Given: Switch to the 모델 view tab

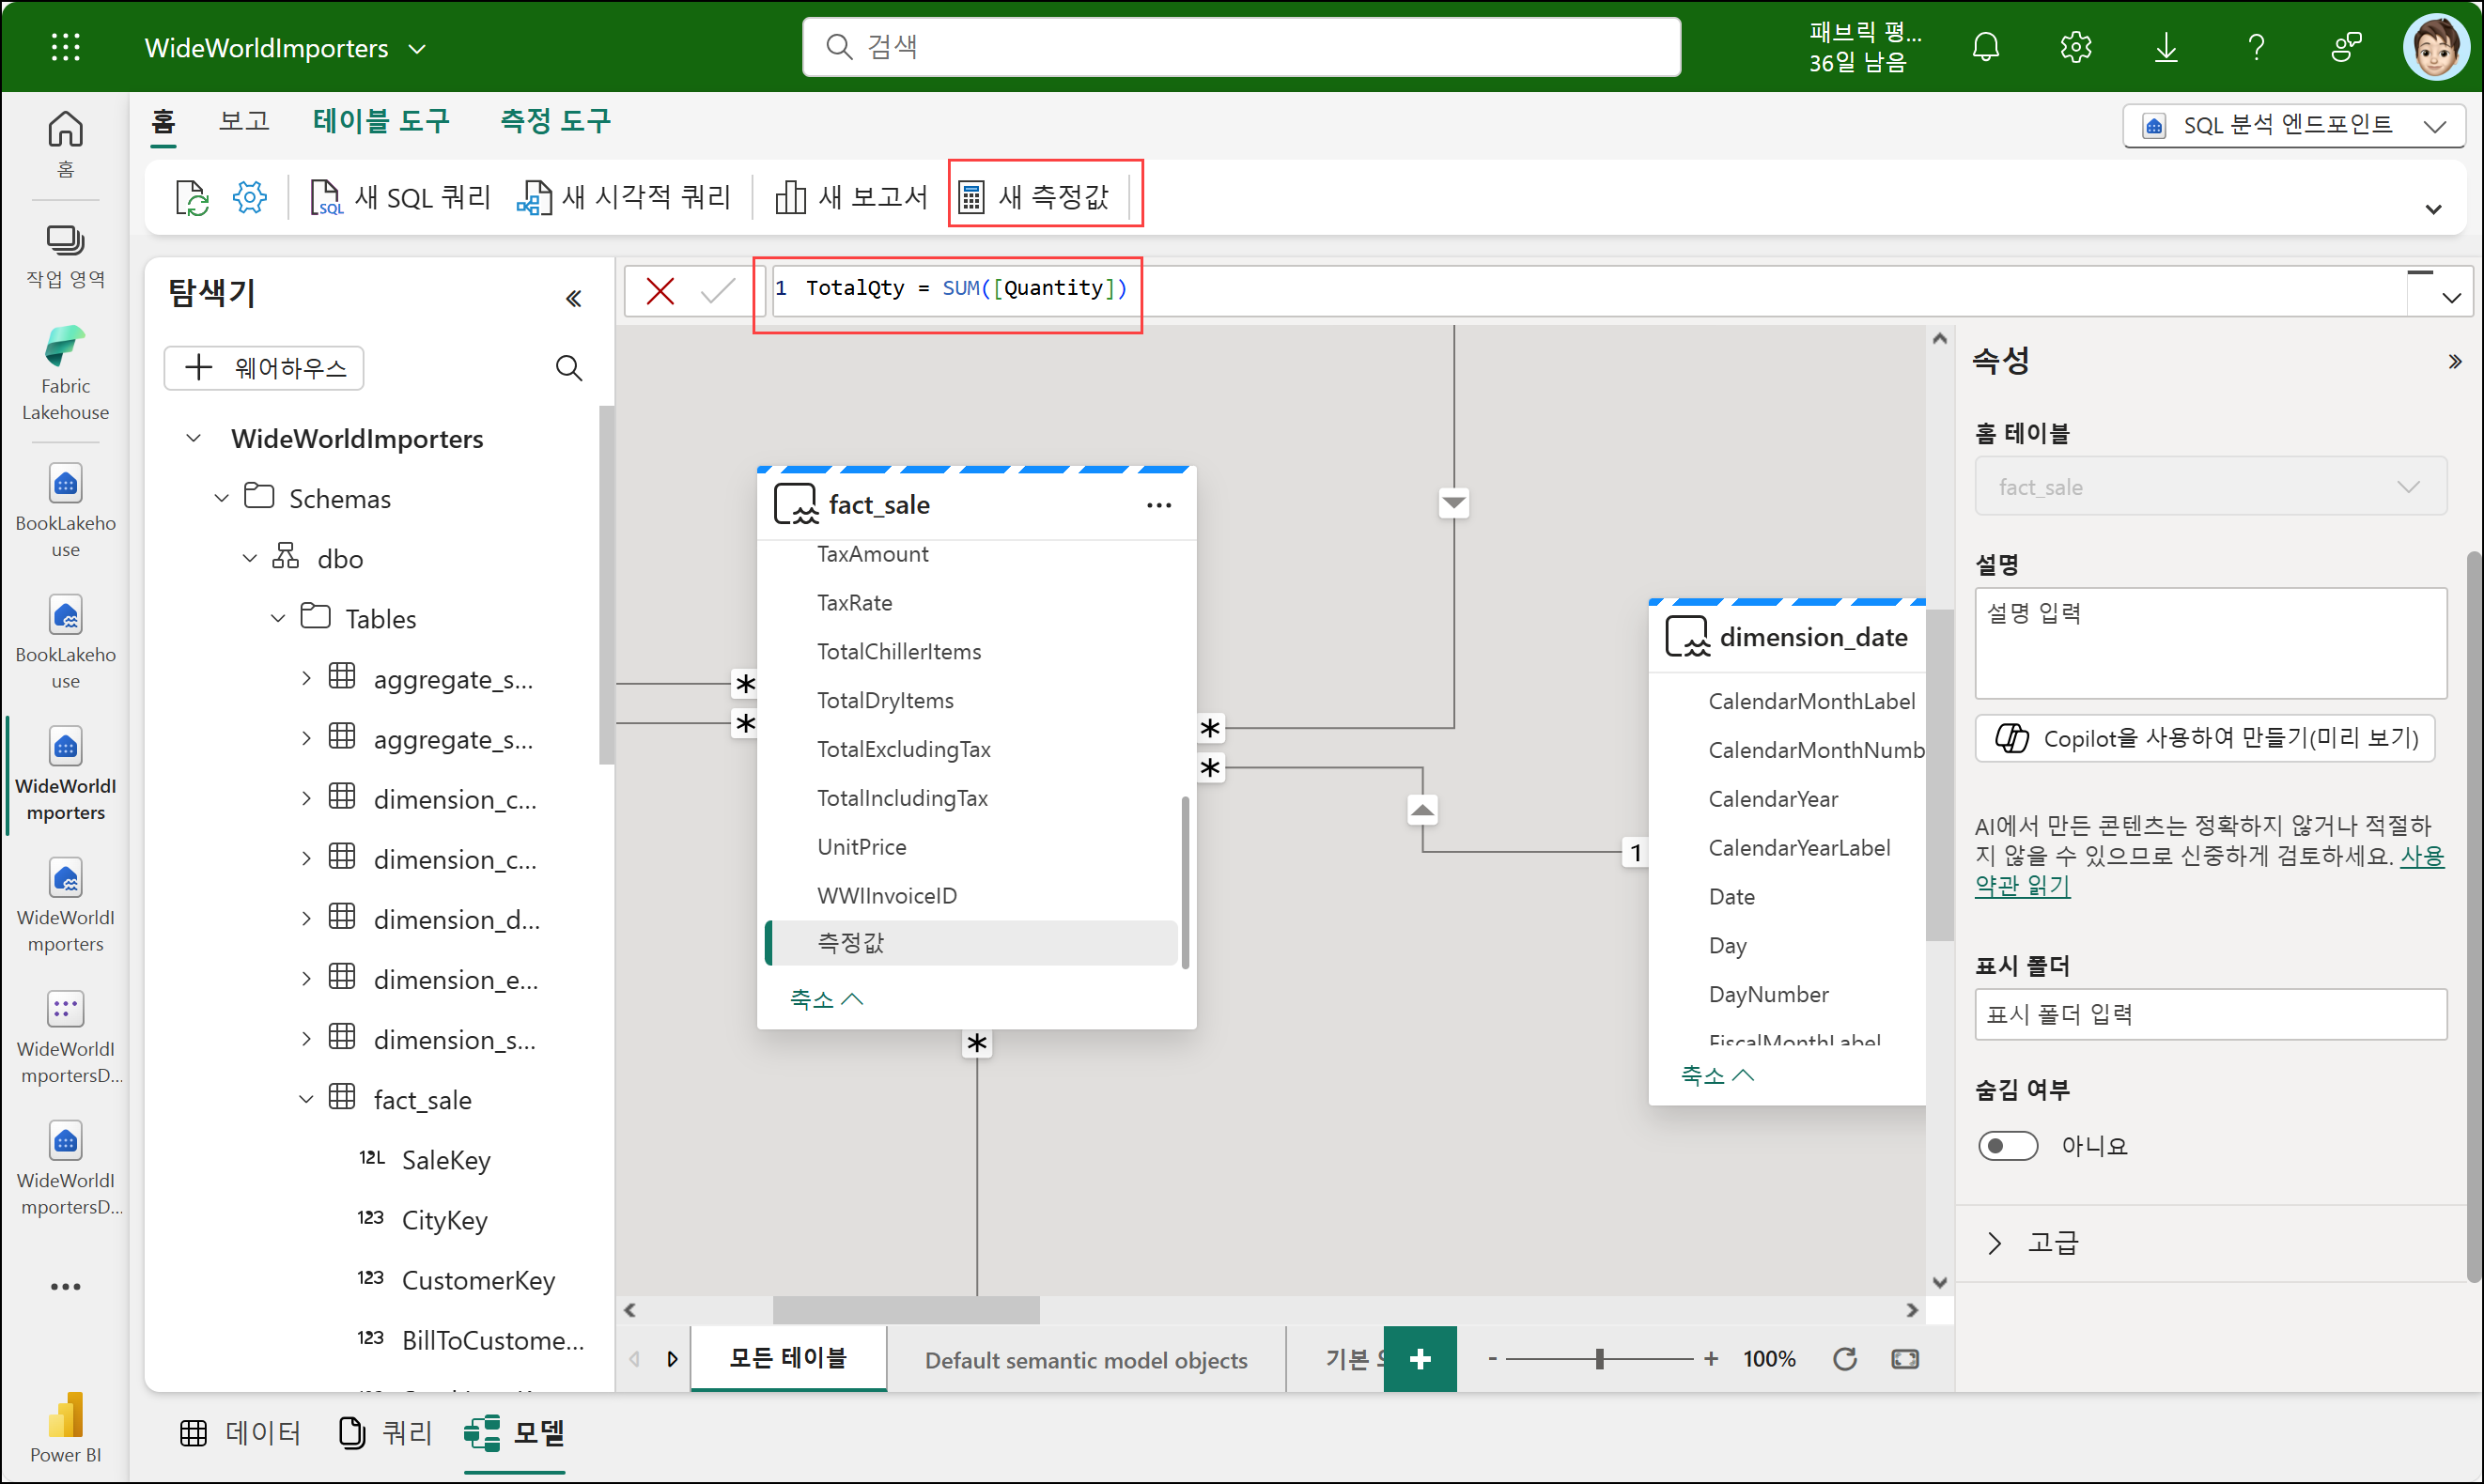Looking at the screenshot, I should [515, 1432].
